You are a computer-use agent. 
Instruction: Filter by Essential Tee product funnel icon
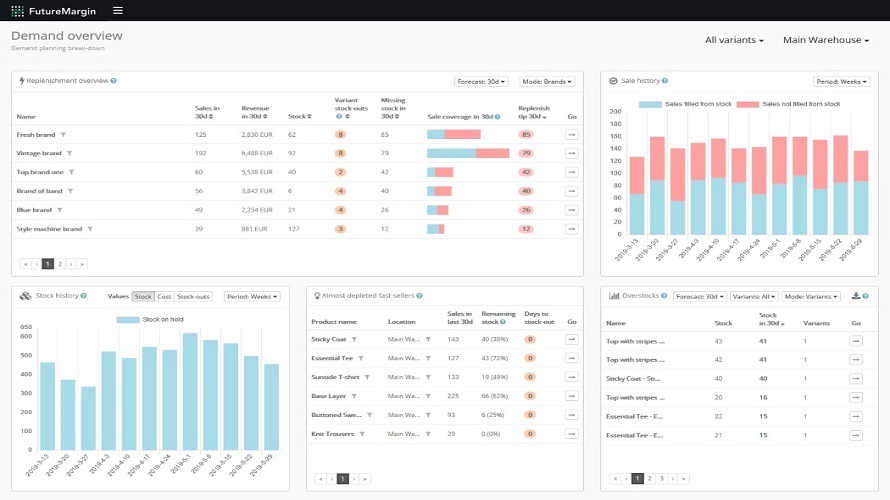point(361,358)
